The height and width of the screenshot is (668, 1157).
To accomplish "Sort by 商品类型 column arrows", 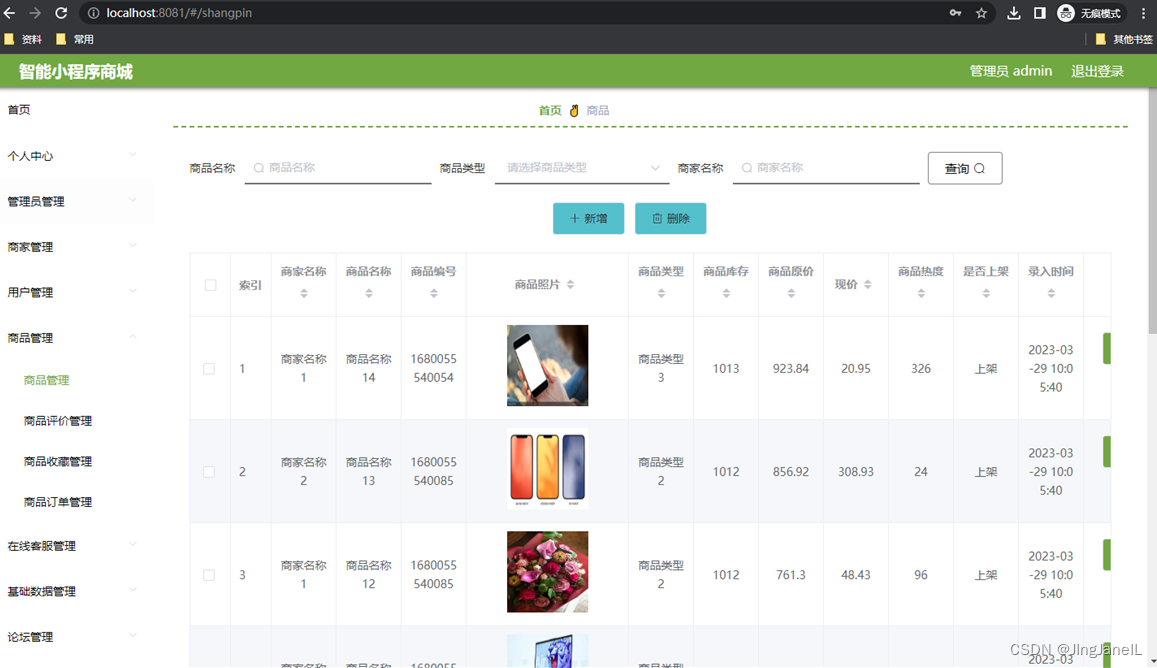I will tap(661, 293).
